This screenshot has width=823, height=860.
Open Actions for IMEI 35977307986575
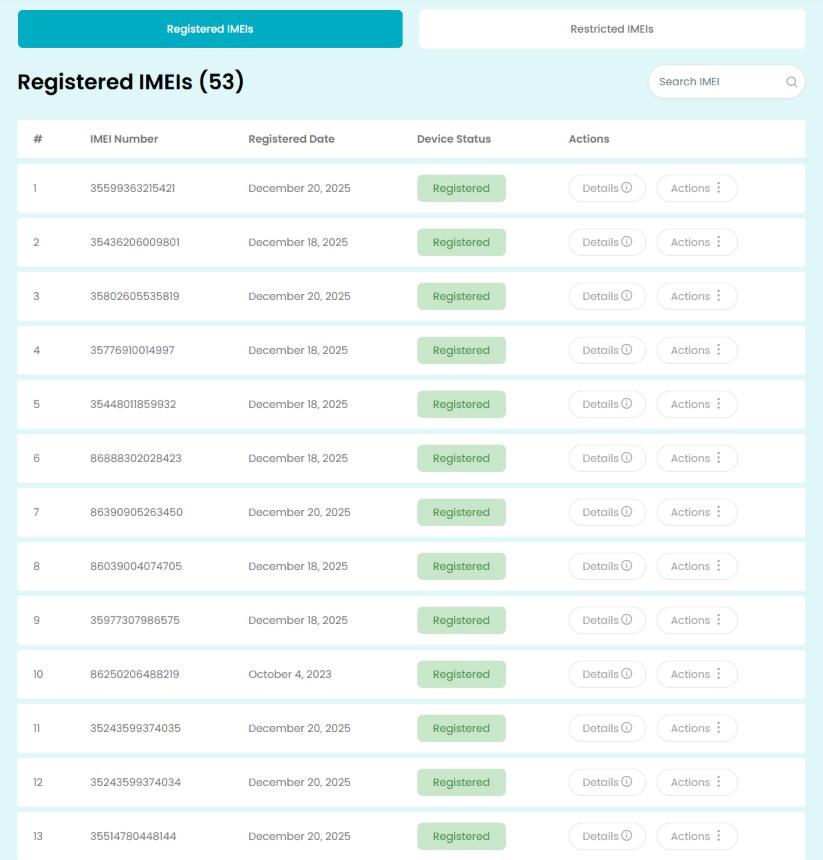click(x=697, y=620)
